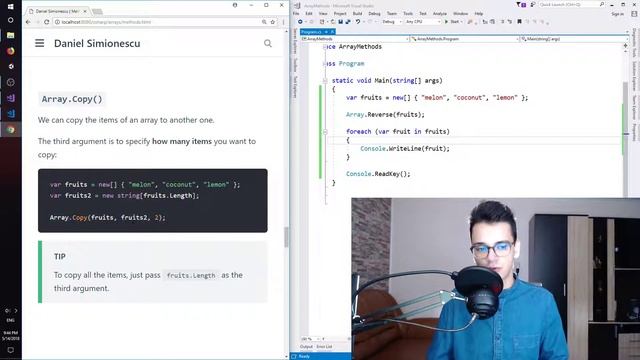
Task: Click the Array.Reverse(fruits) code line
Action: tap(385, 115)
